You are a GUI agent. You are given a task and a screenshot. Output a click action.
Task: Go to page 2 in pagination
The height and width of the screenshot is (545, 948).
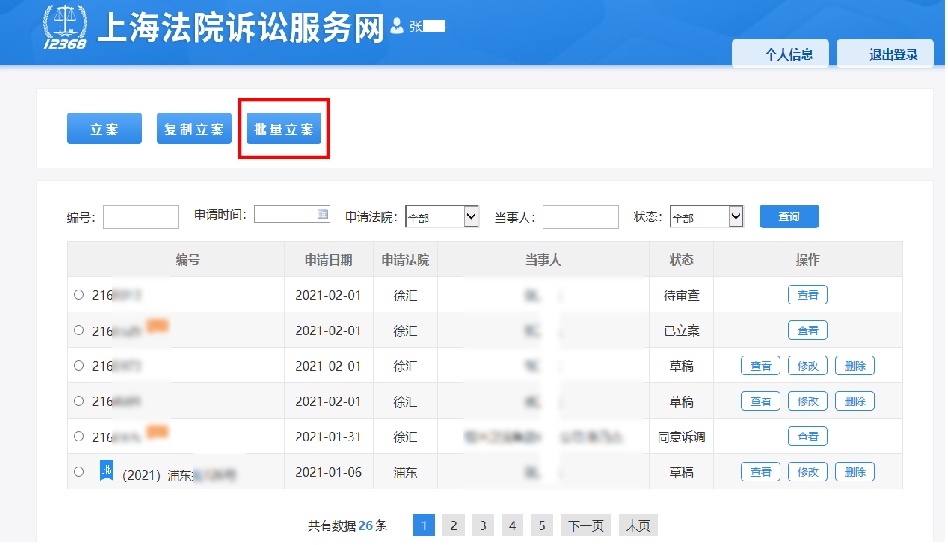tap(453, 526)
